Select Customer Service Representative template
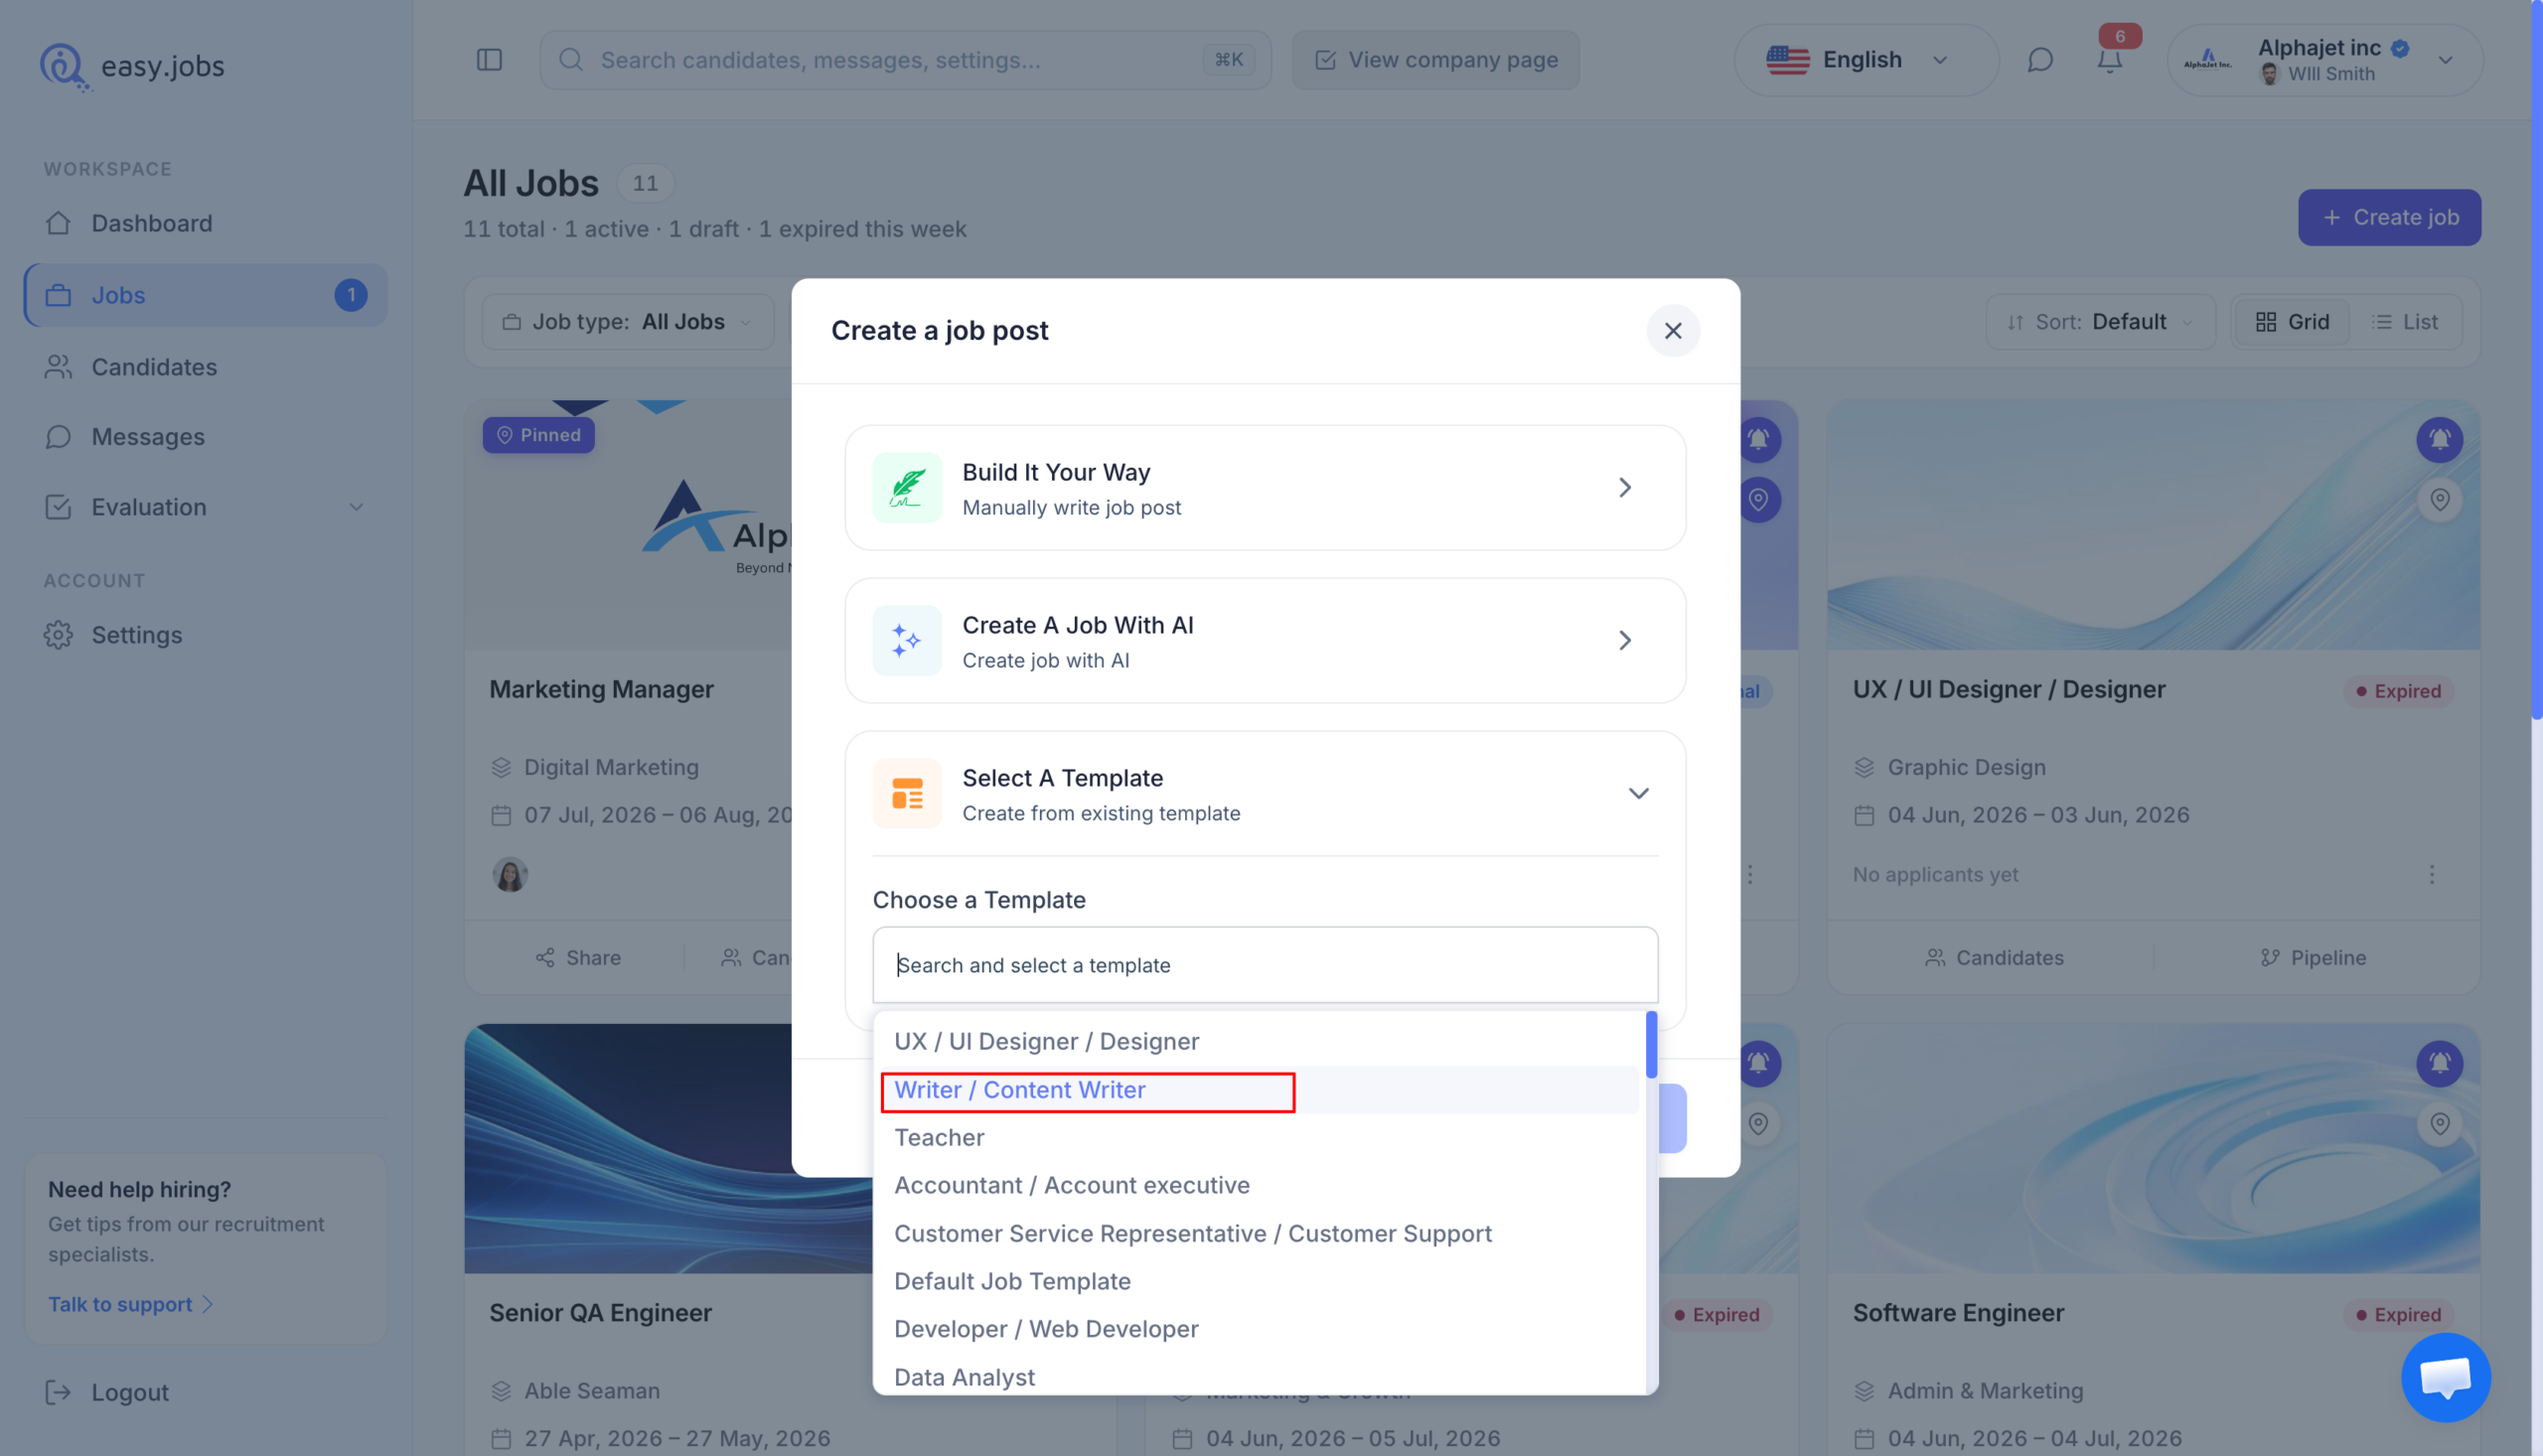Viewport: 2543px width, 1456px height. click(1258, 1233)
